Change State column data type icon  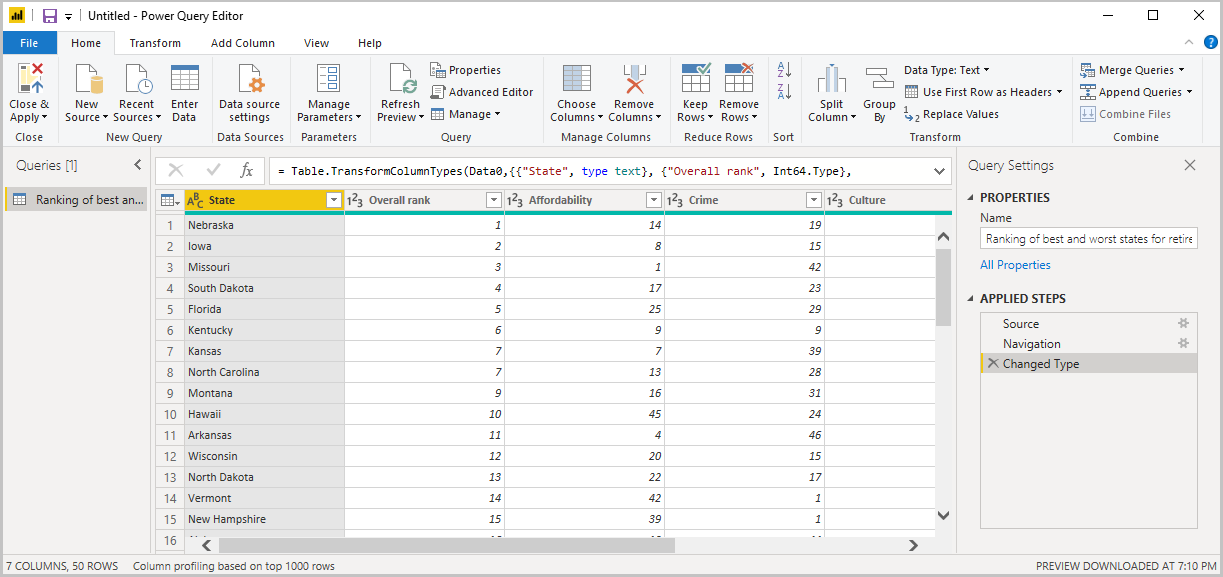195,200
